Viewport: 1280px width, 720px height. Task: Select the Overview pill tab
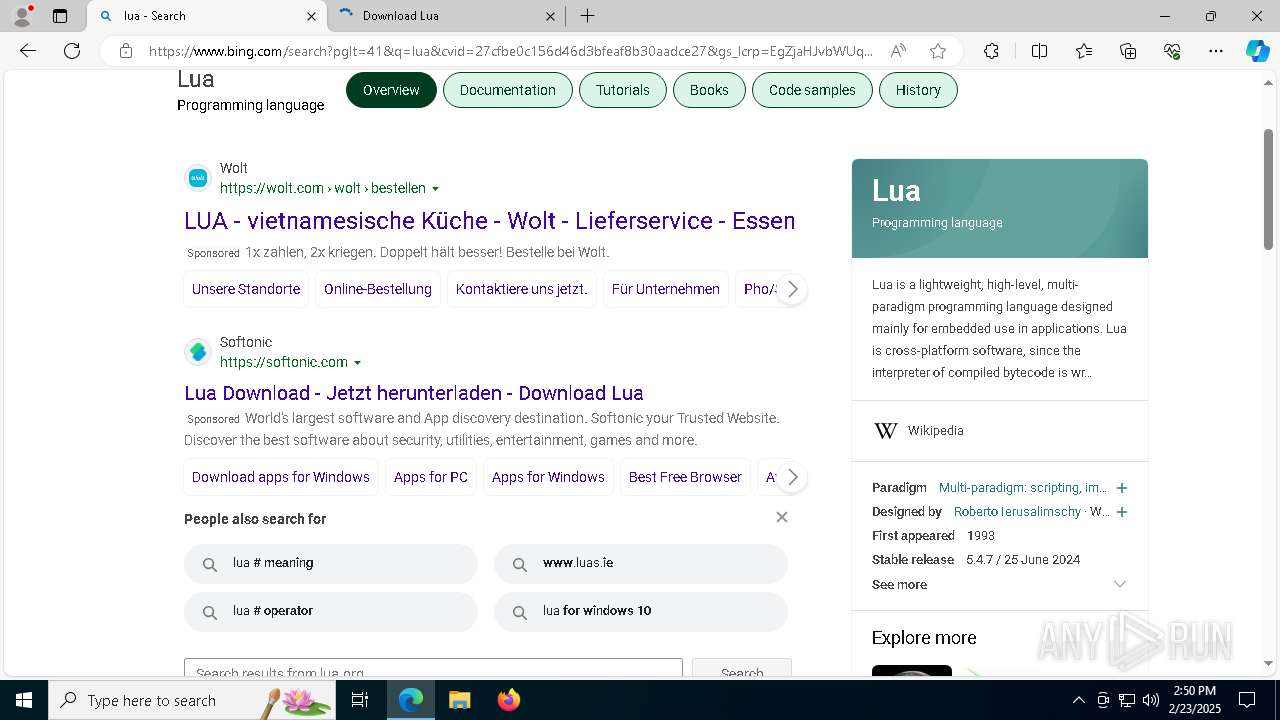click(x=391, y=90)
